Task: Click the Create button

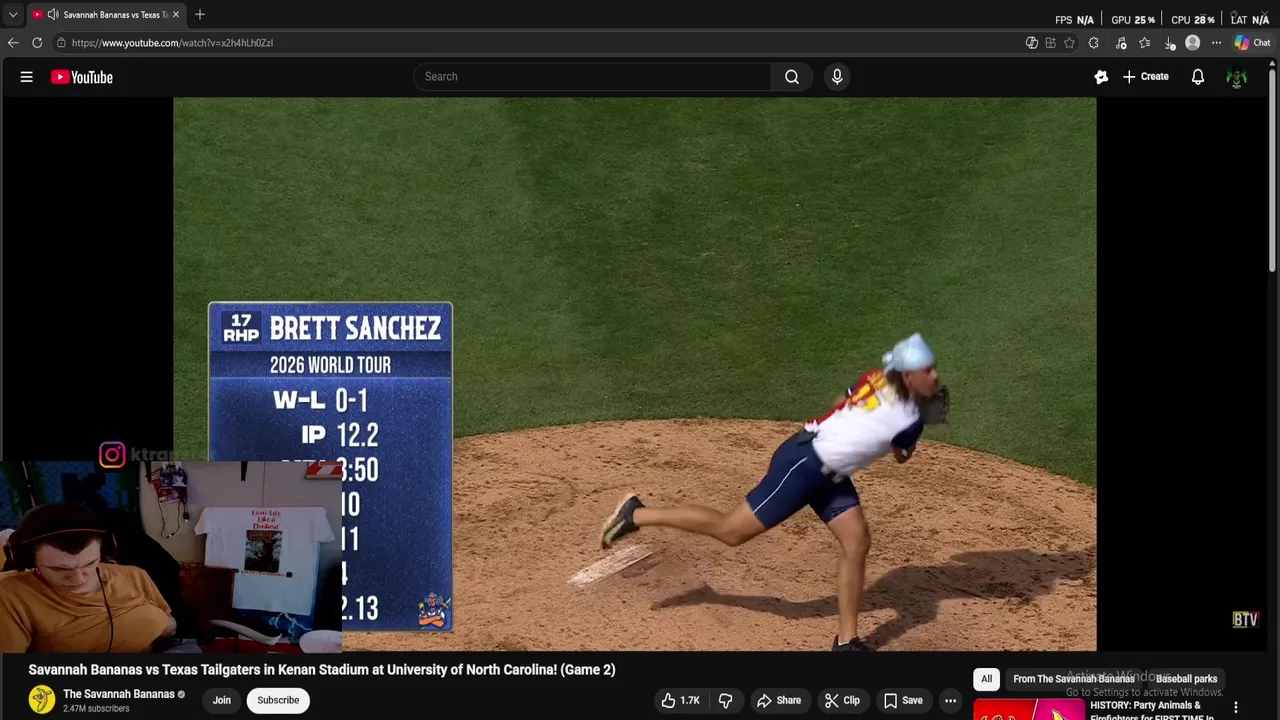Action: pyautogui.click(x=1145, y=77)
